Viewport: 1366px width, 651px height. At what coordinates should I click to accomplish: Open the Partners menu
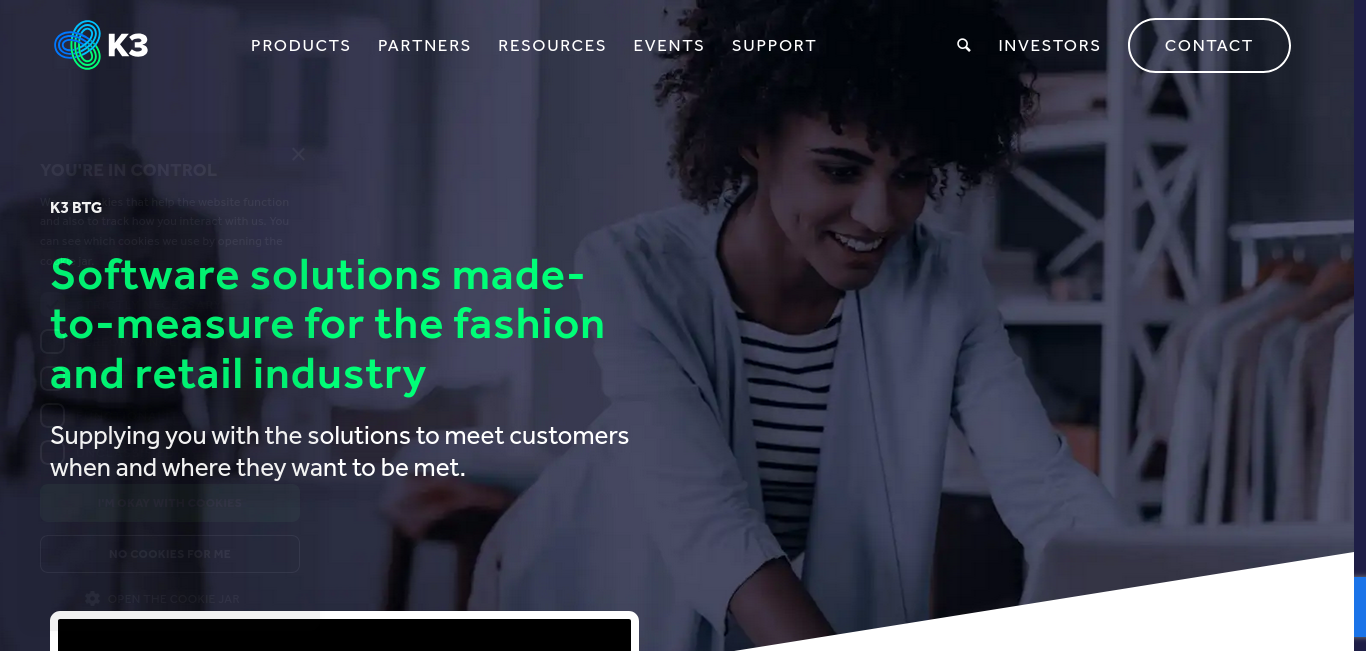424,46
